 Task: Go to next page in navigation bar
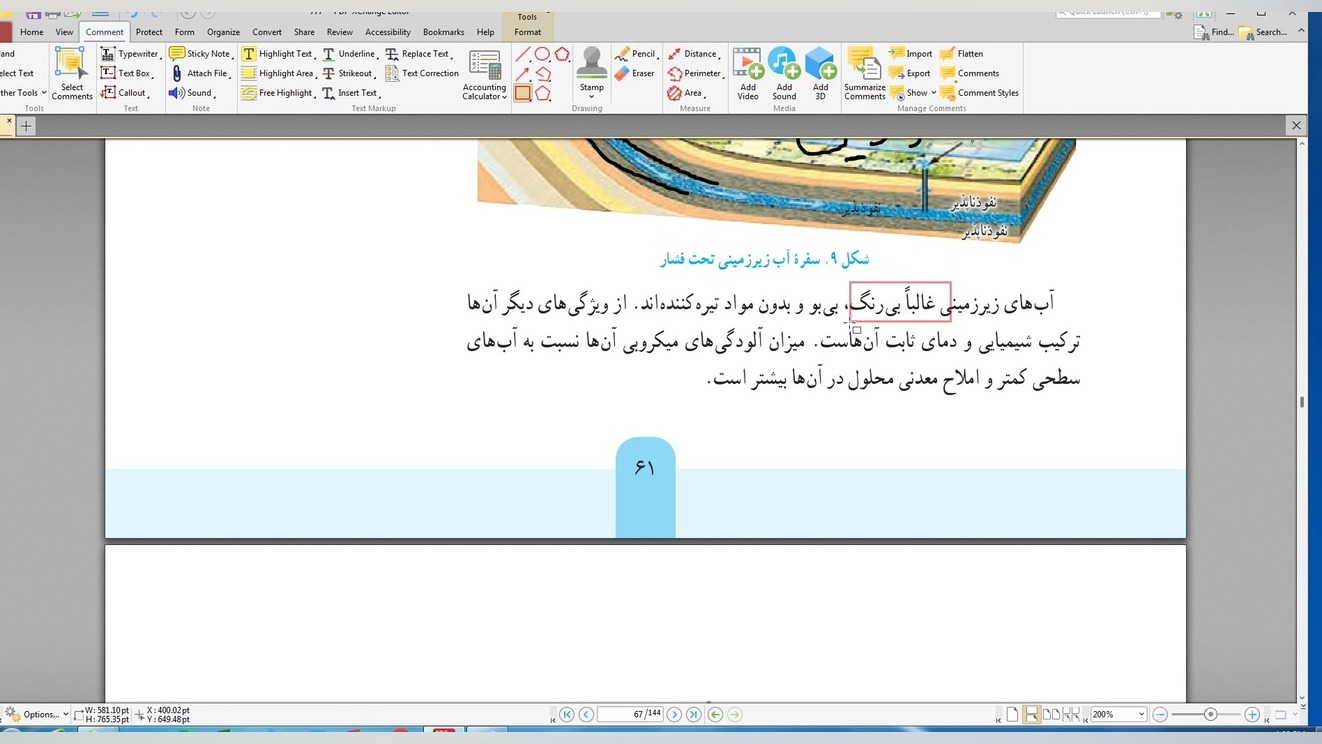(674, 714)
